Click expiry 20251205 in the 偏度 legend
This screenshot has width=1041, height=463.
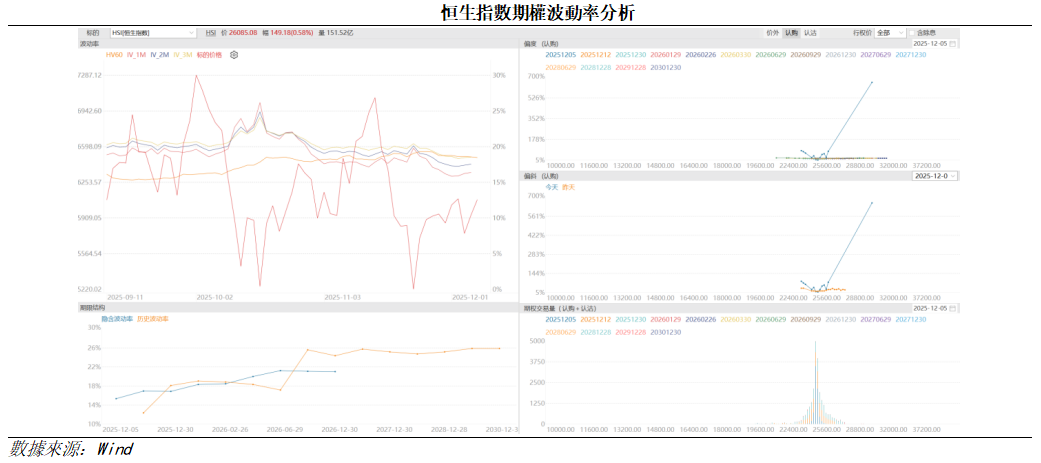(x=561, y=55)
